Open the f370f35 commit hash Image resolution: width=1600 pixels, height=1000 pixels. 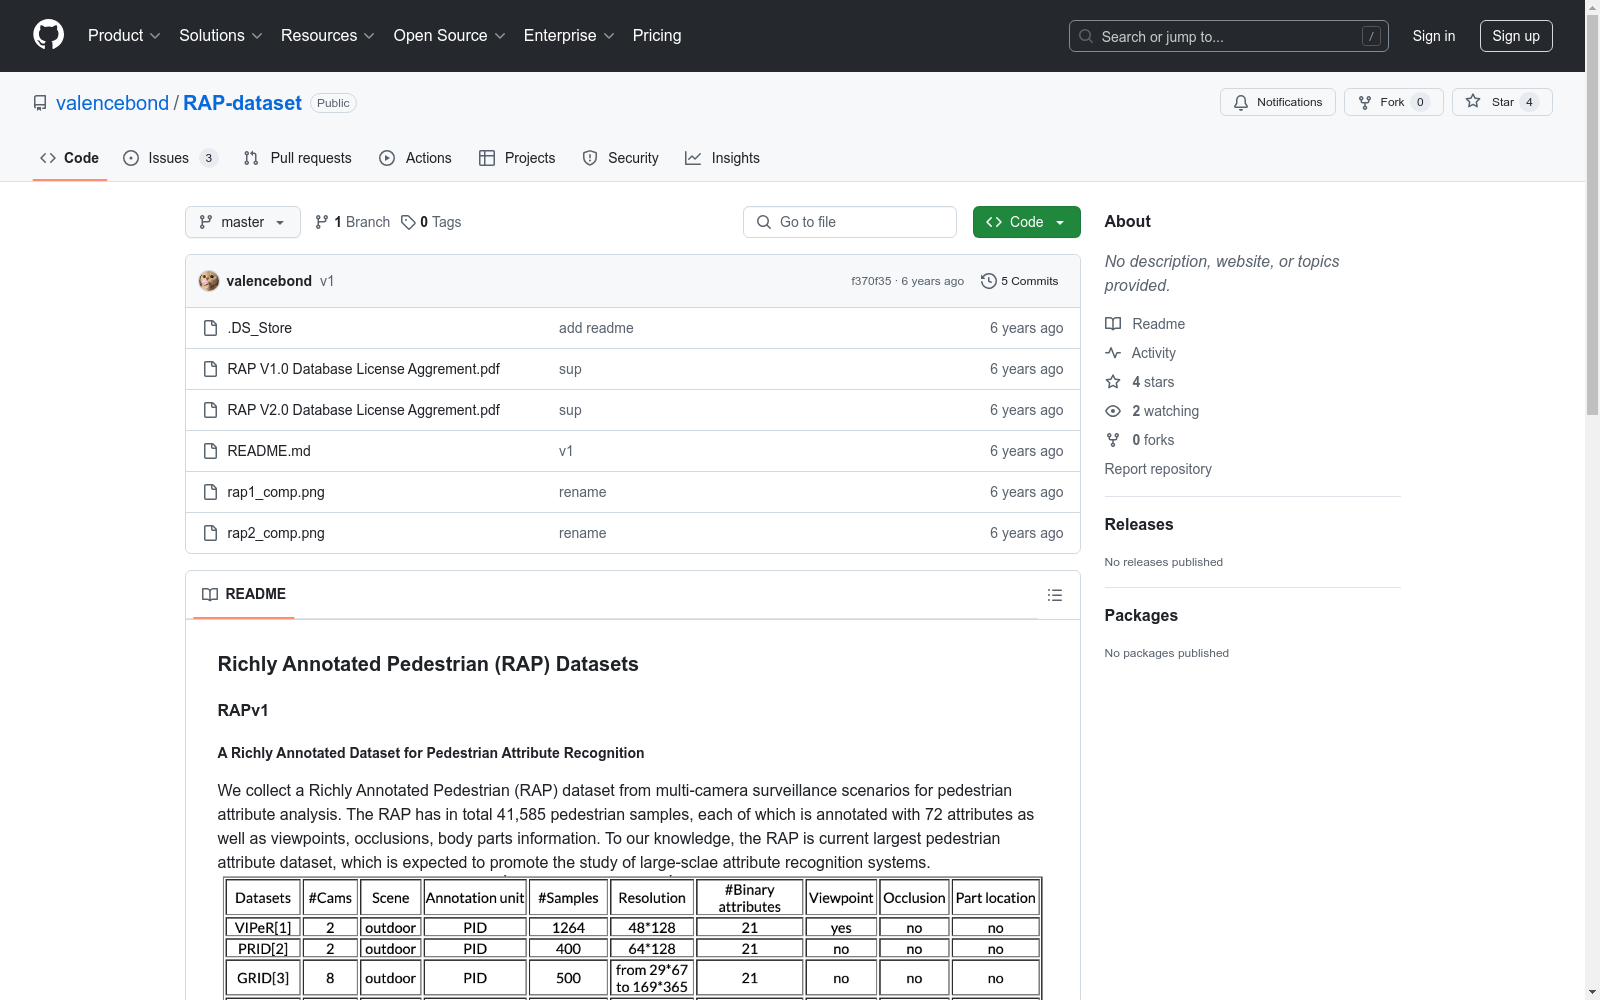(x=871, y=281)
